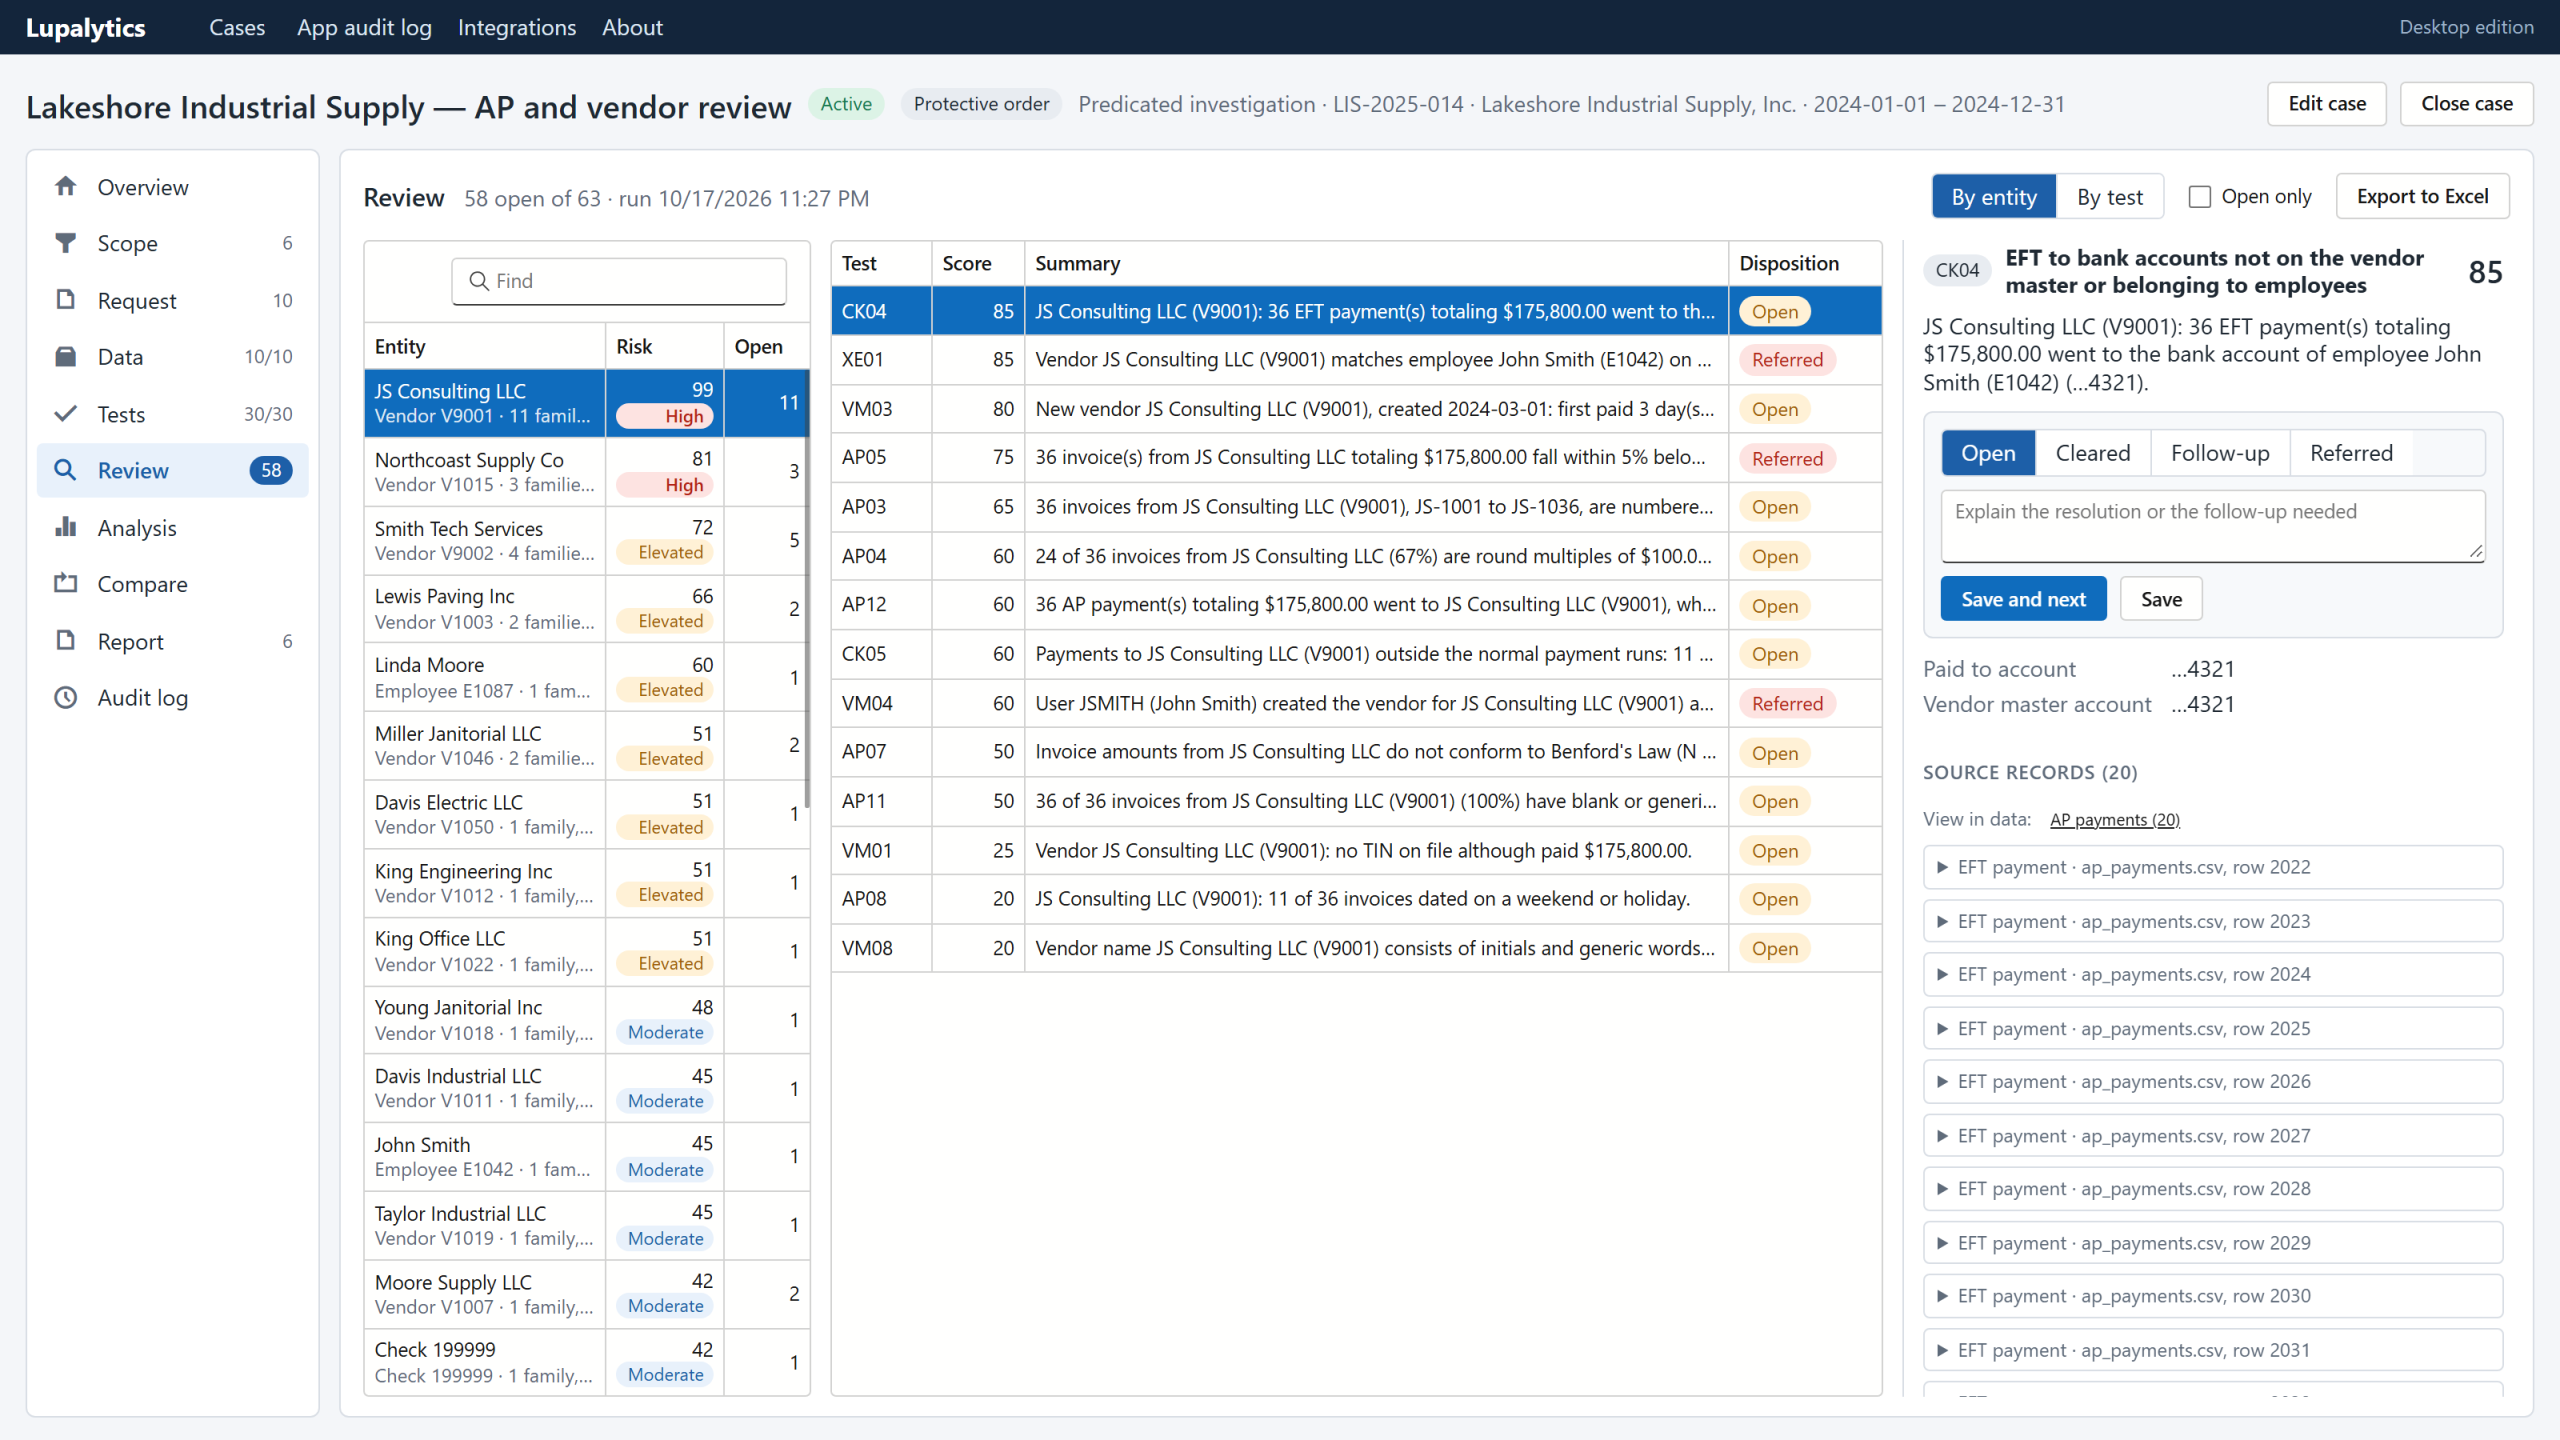The image size is (2560, 1440).
Task: Set disposition to Cleared
Action: tap(2092, 453)
